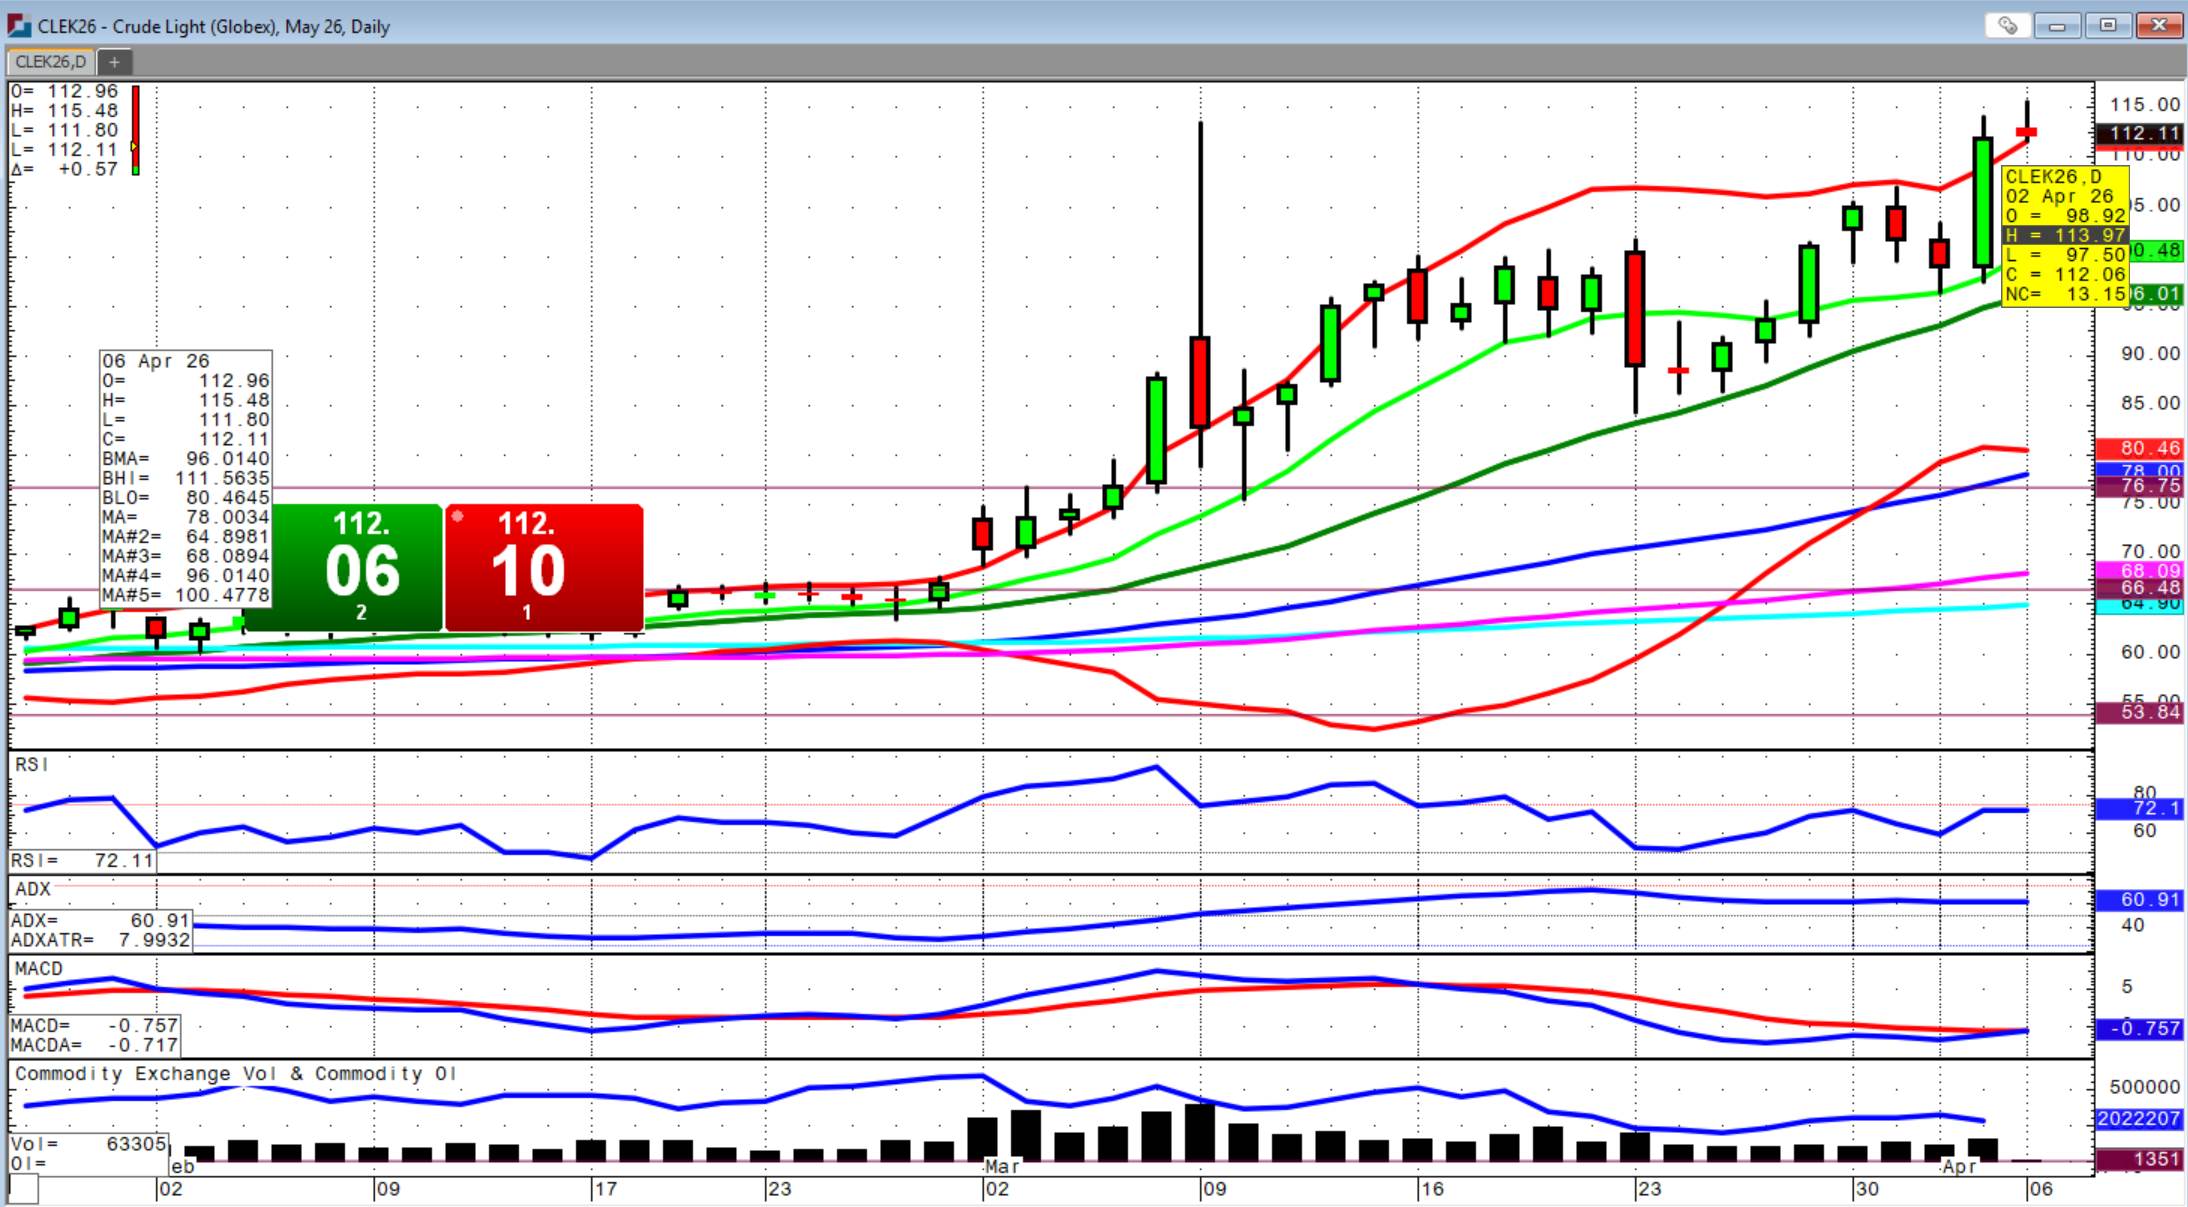Click the red-green price range bar indicator
Image resolution: width=2188 pixels, height=1207 pixels.
point(136,130)
